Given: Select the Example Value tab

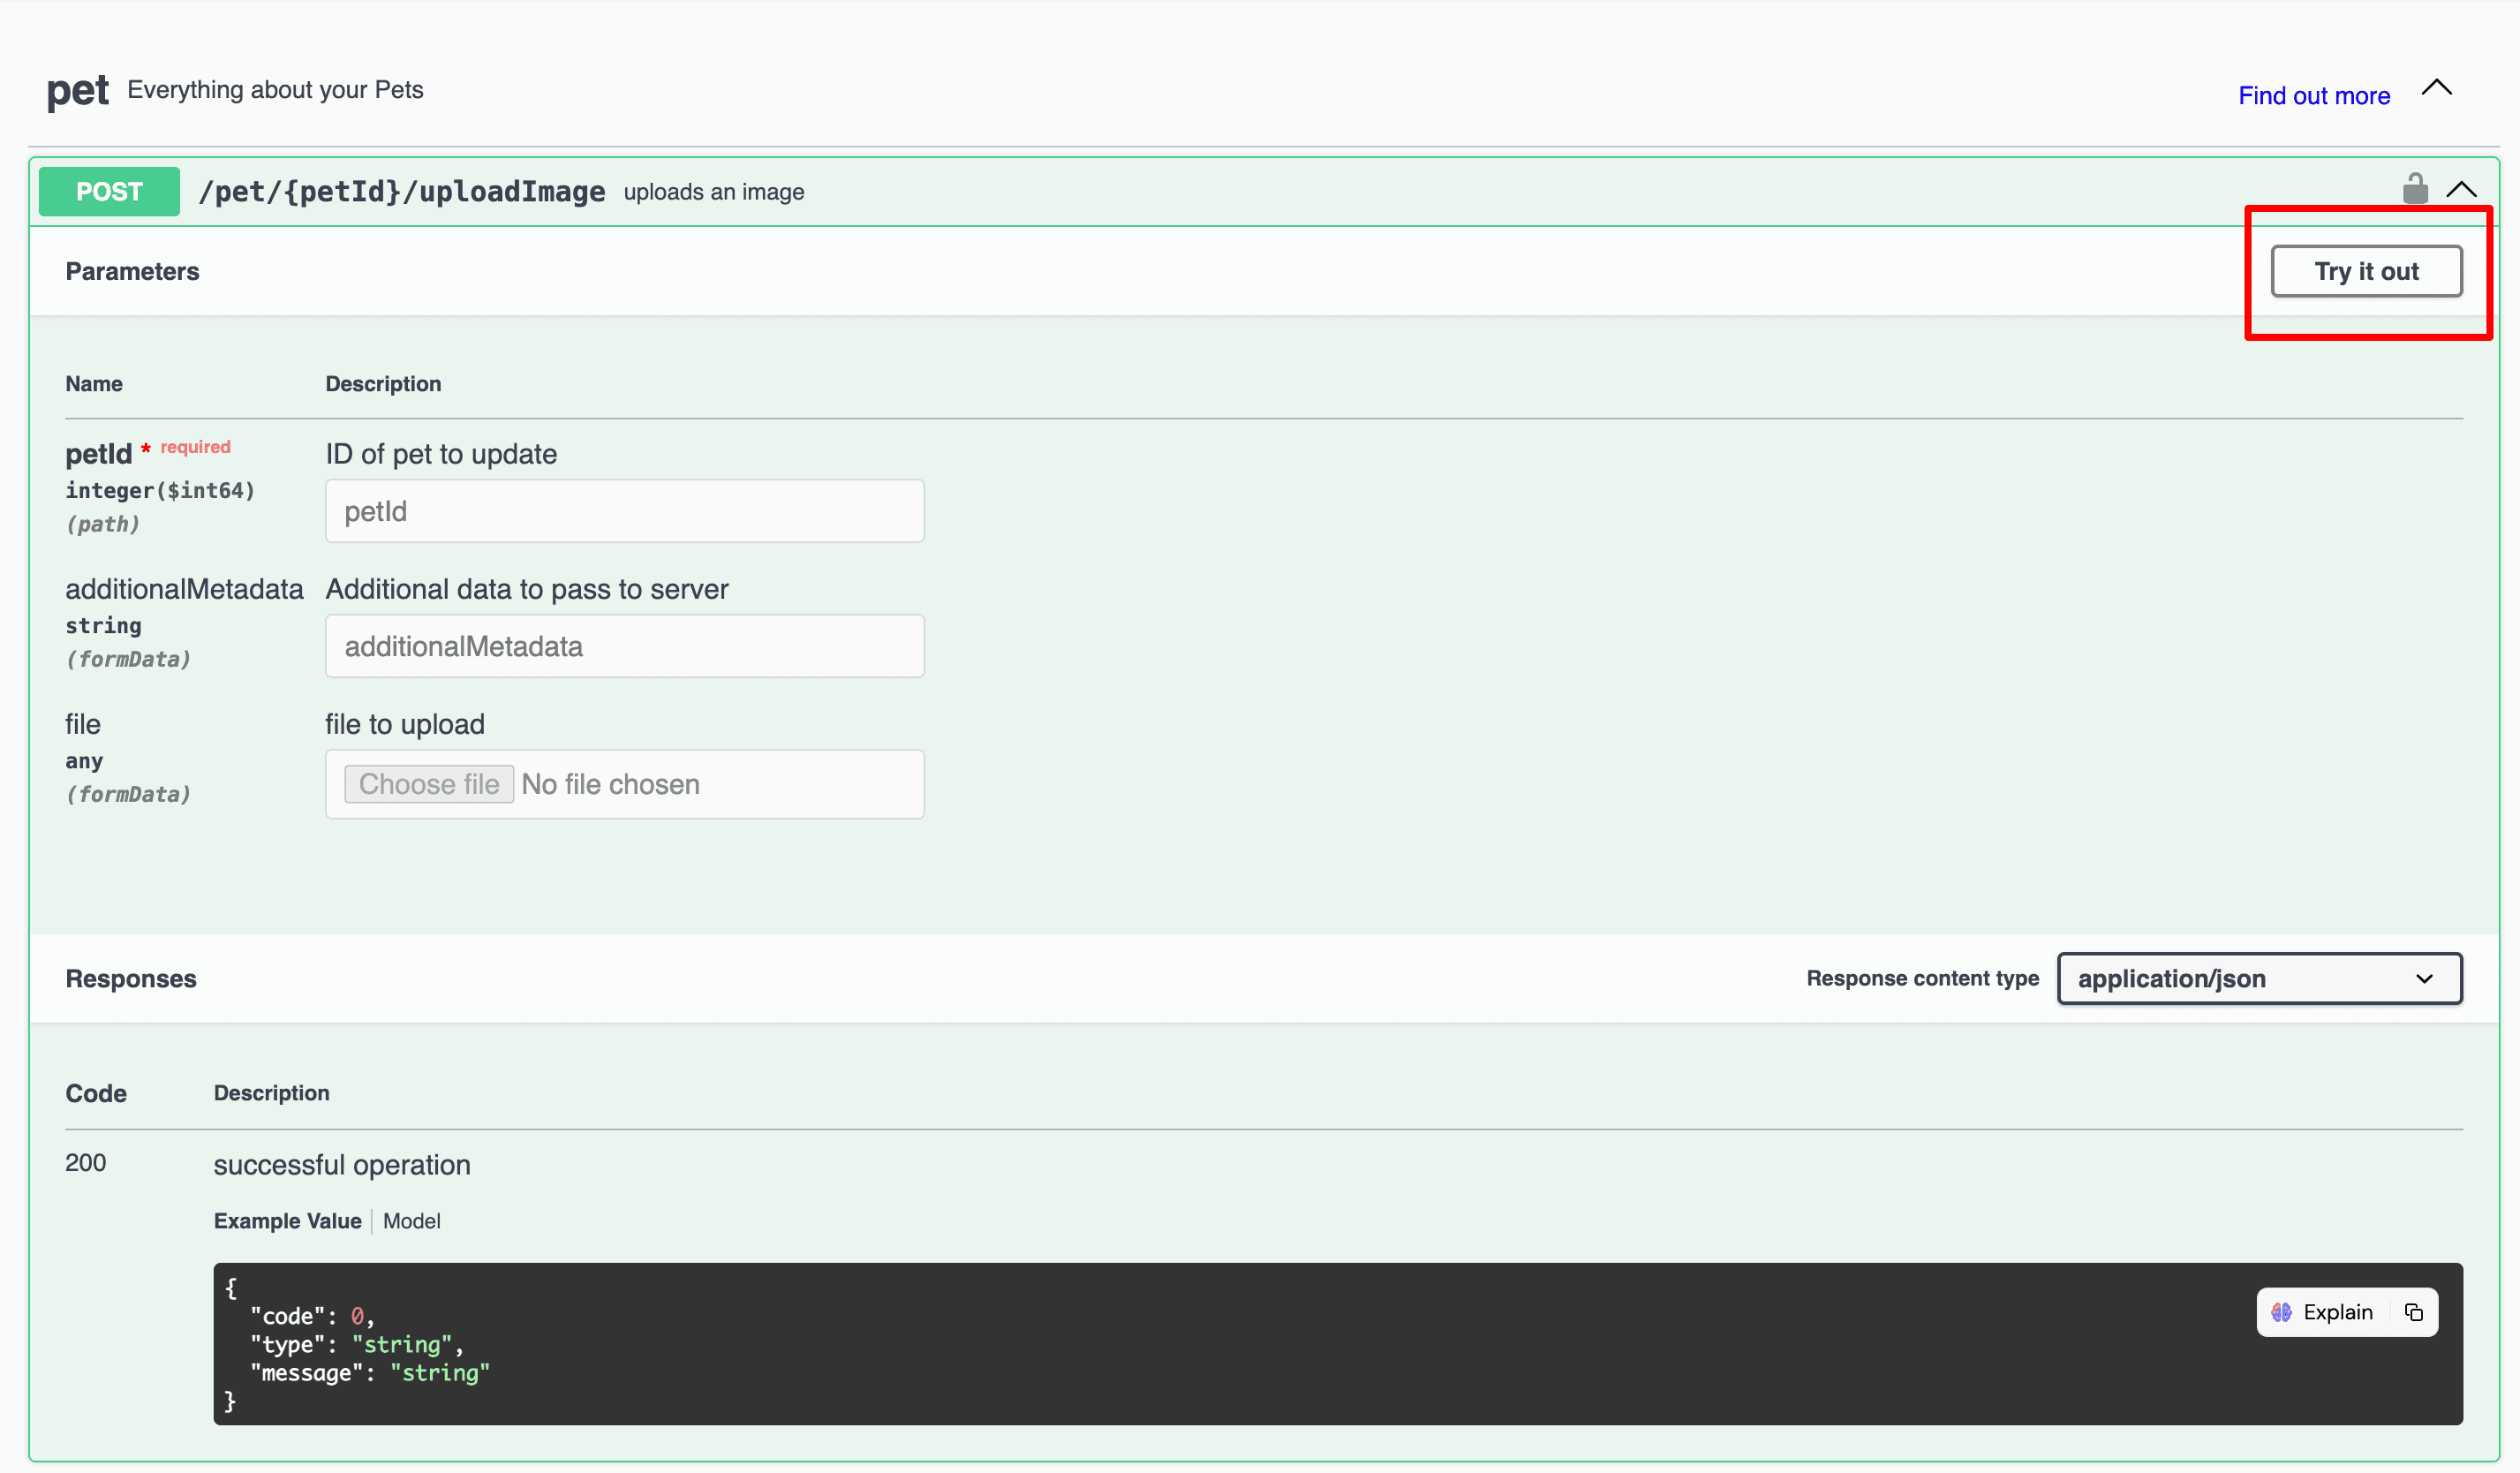Looking at the screenshot, I should (x=287, y=1221).
